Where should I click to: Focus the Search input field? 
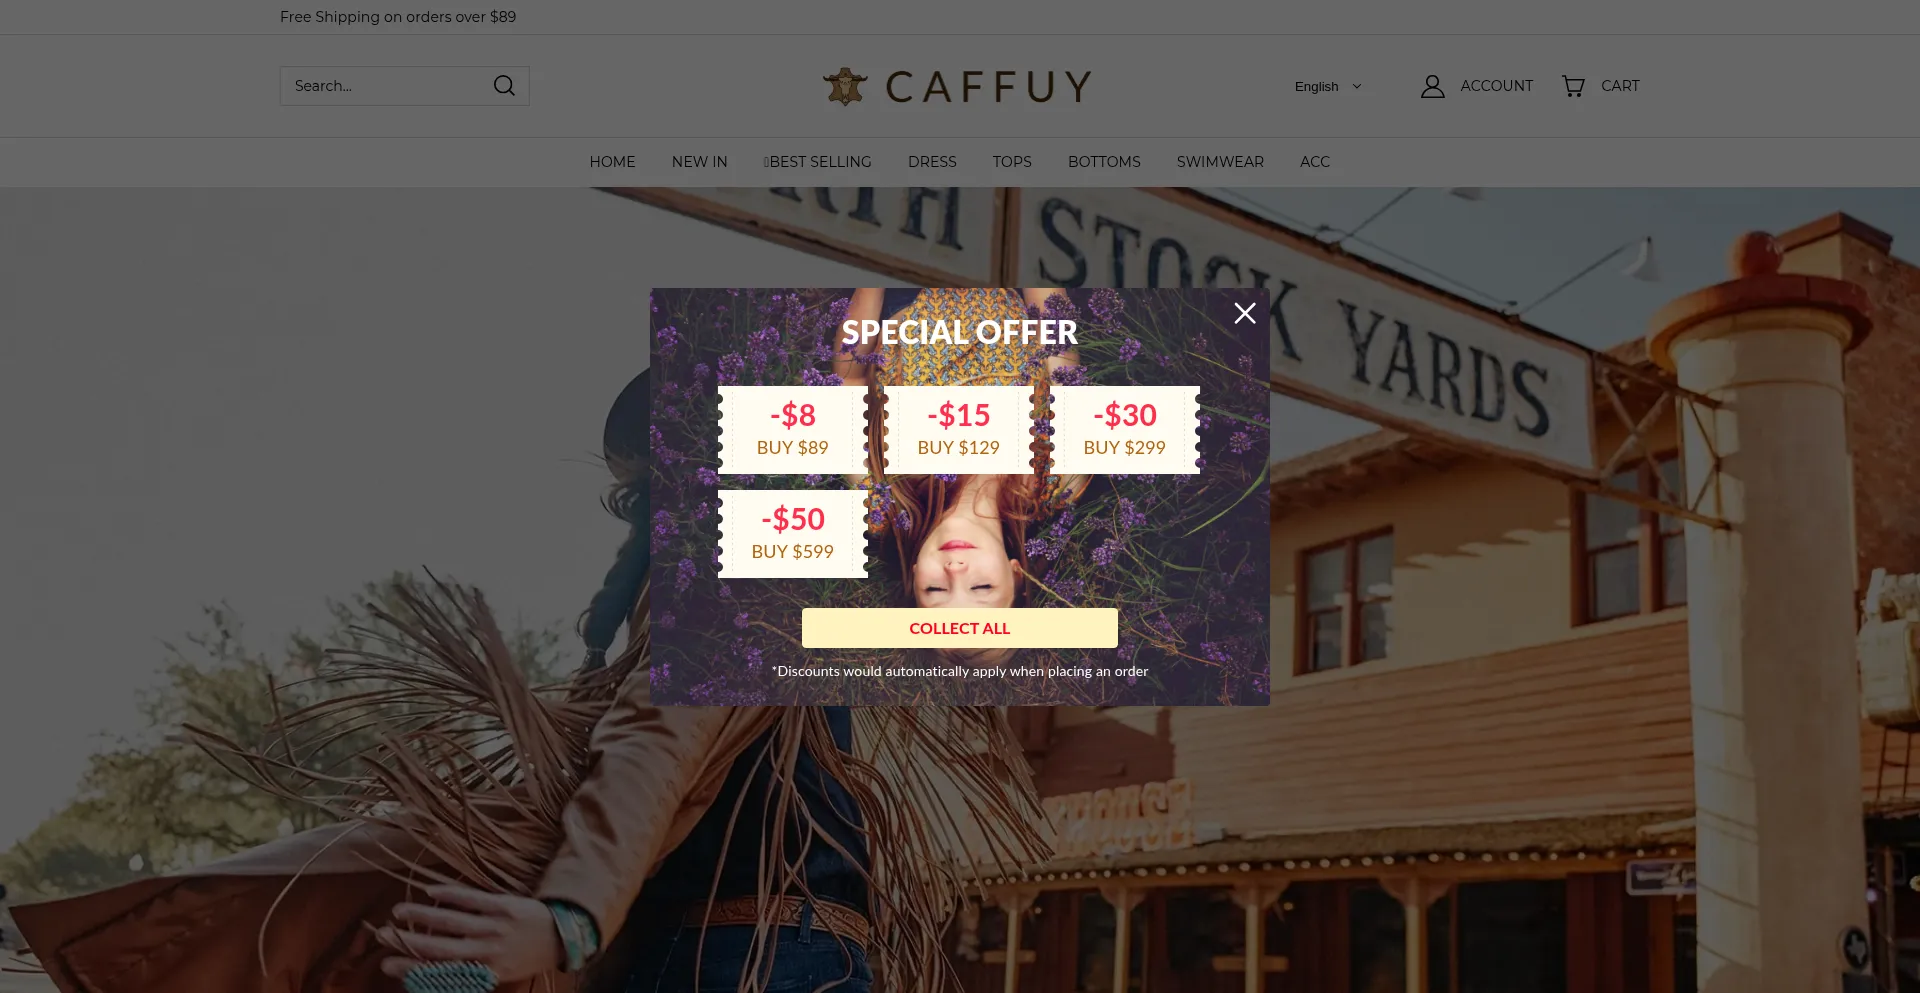(x=385, y=86)
